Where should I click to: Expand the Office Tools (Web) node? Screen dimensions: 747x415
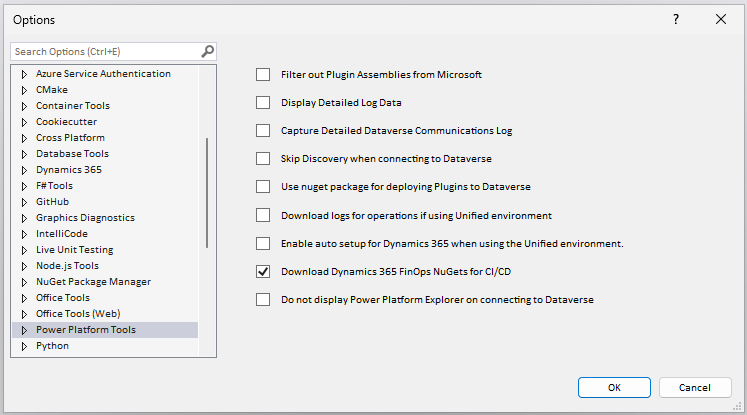click(24, 314)
